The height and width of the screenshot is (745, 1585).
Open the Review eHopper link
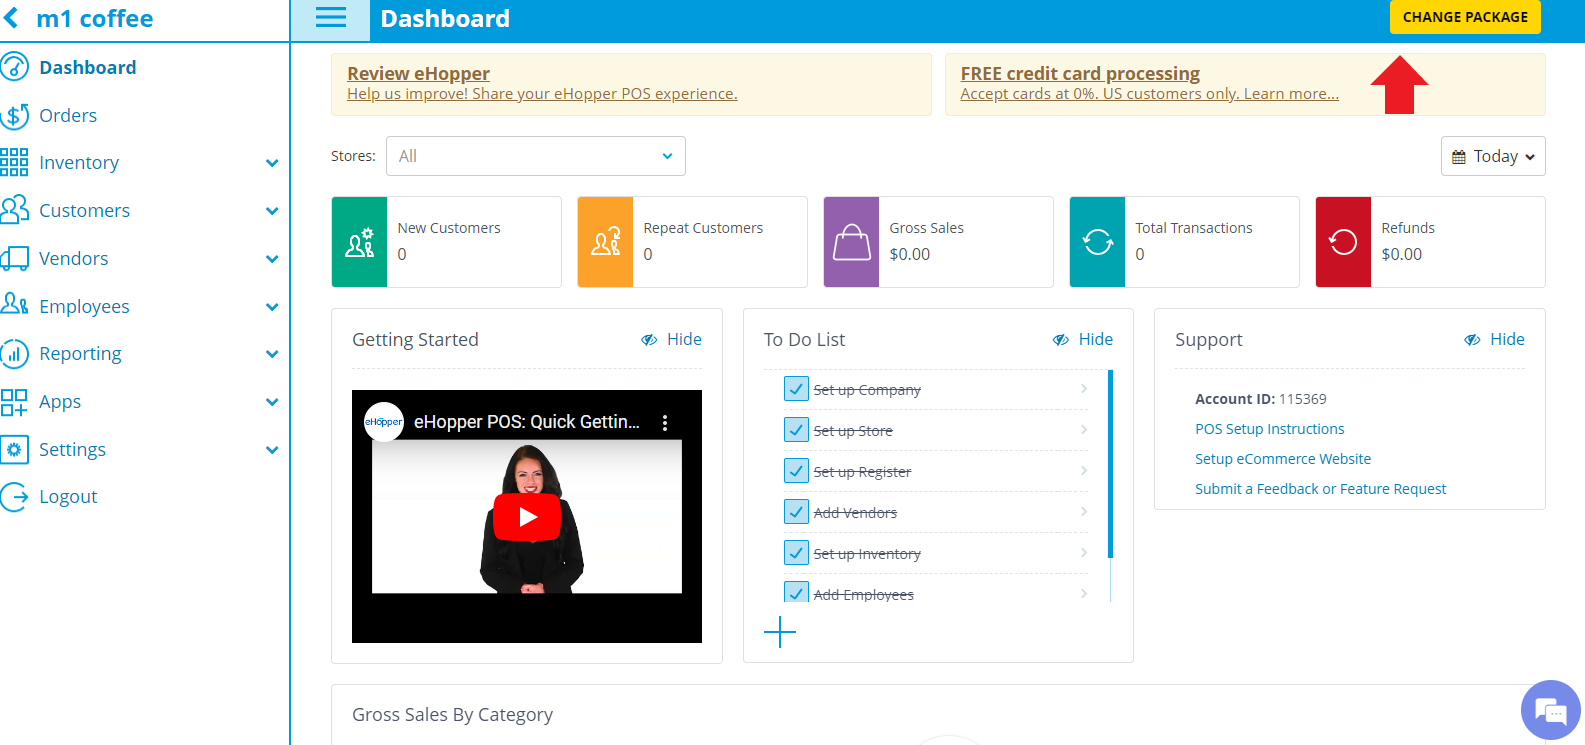[418, 73]
